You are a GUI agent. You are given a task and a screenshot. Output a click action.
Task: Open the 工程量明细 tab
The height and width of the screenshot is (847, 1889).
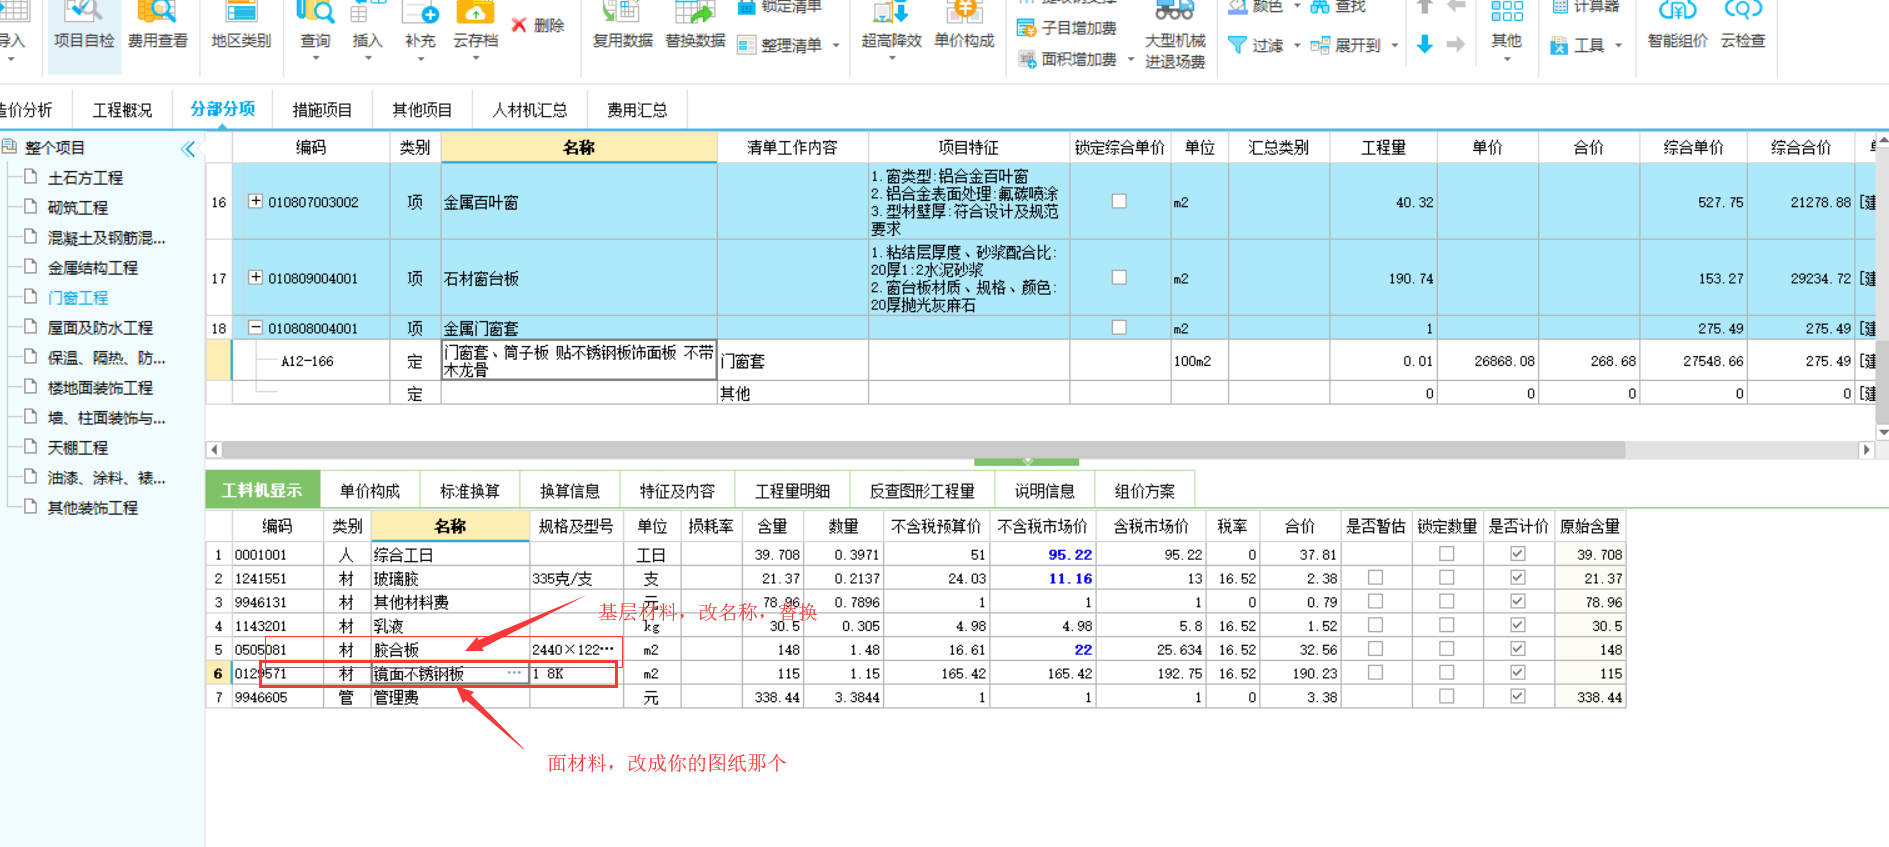(x=792, y=491)
